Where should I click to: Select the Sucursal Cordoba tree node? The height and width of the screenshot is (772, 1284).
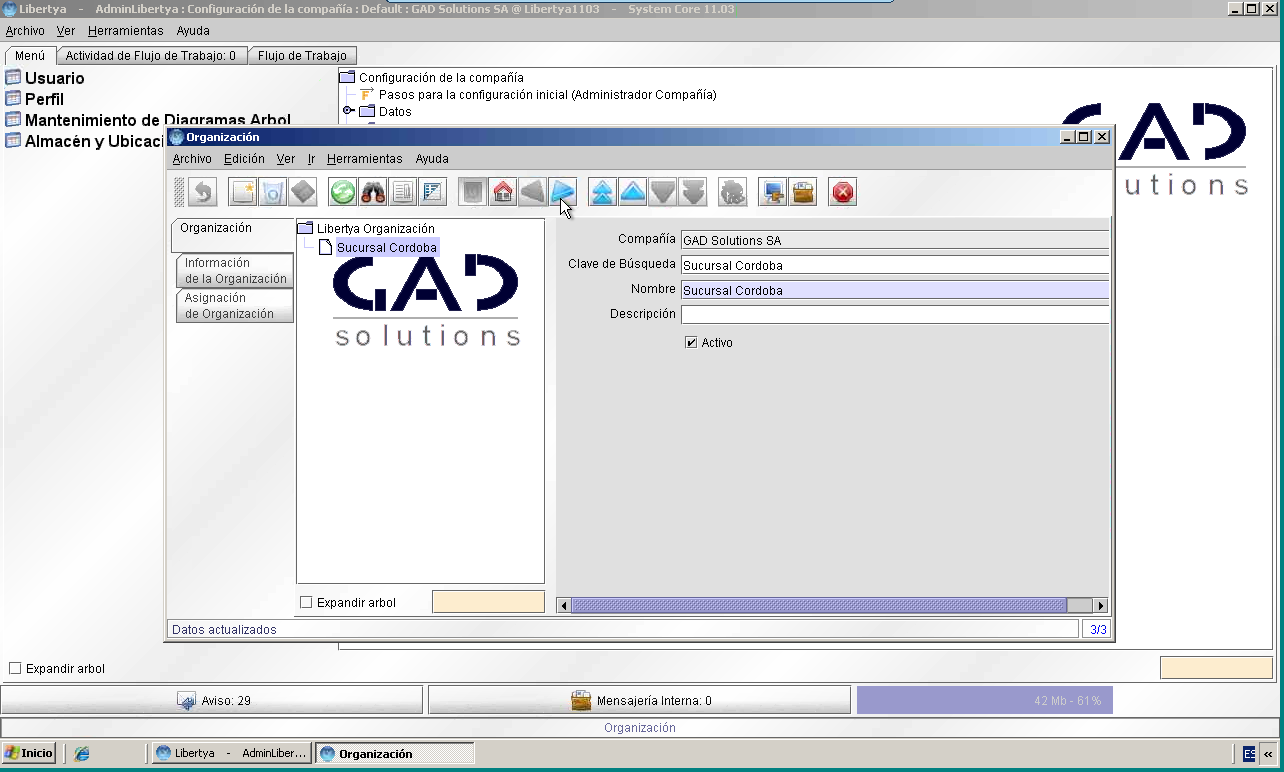[386, 248]
